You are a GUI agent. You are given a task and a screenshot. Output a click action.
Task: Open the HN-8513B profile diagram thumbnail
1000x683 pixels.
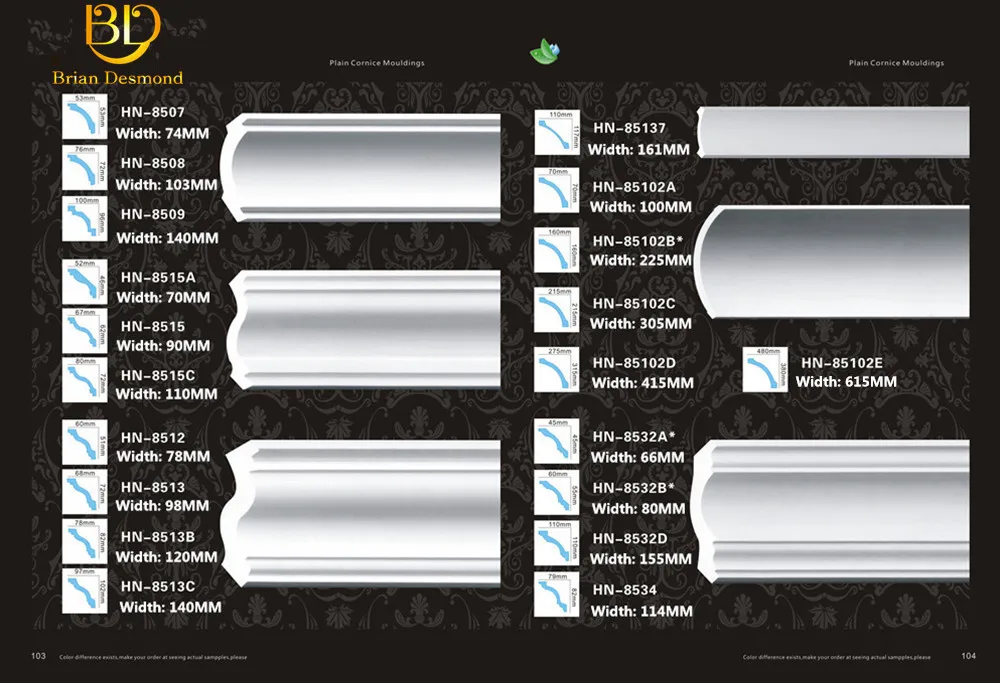[x=85, y=541]
